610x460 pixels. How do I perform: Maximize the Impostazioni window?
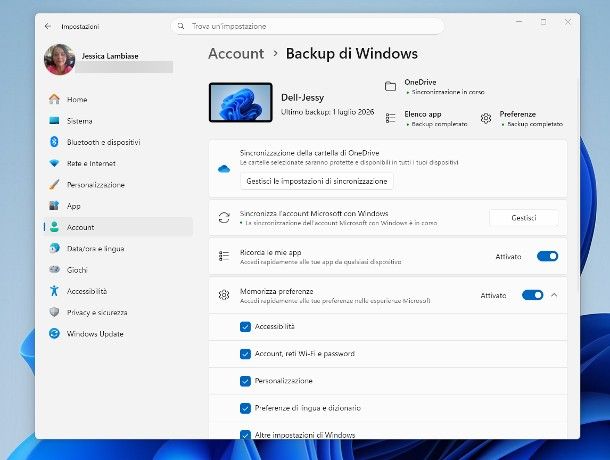(x=543, y=22)
